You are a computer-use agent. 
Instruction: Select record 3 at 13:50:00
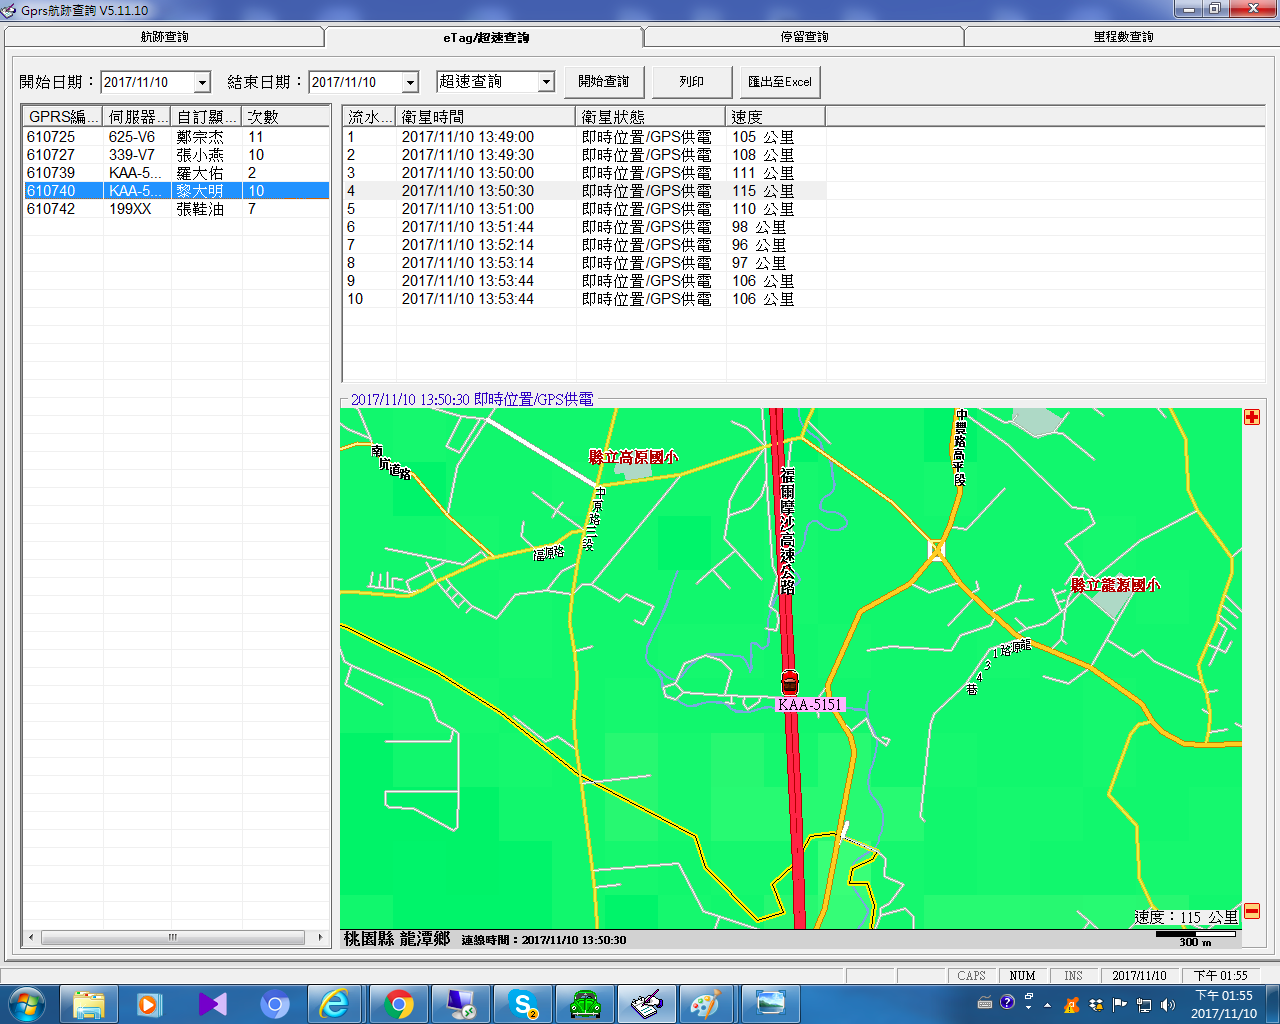[x=585, y=173]
